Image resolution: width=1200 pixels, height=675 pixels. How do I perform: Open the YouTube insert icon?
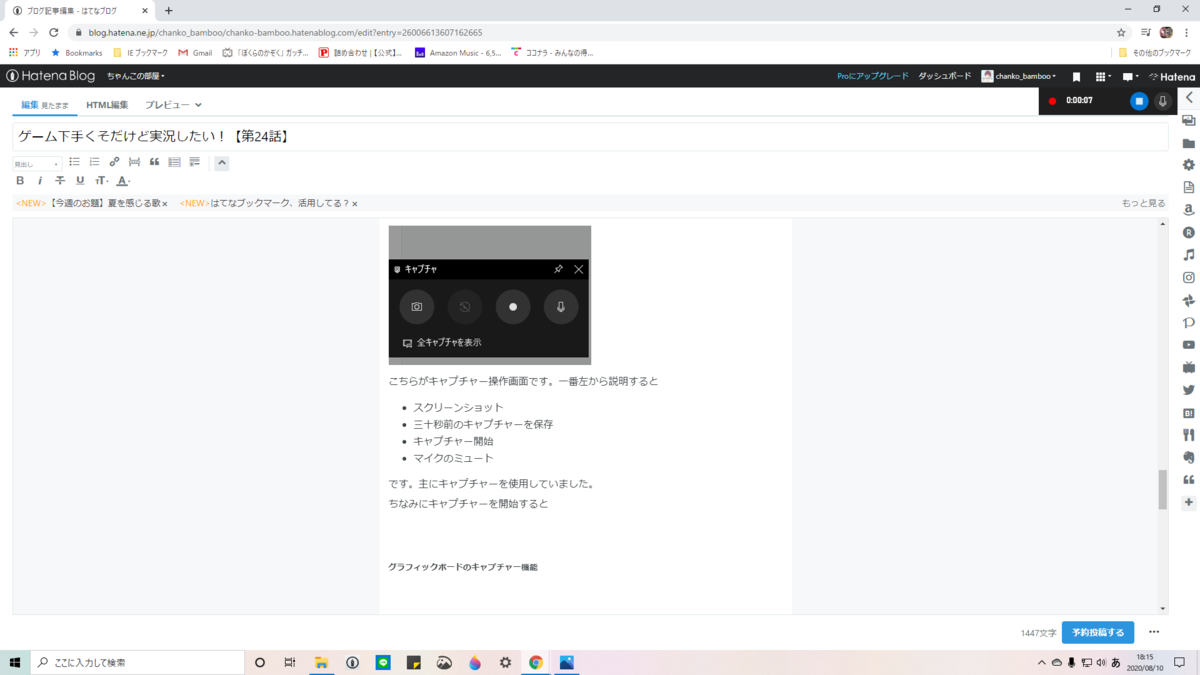(x=1189, y=345)
